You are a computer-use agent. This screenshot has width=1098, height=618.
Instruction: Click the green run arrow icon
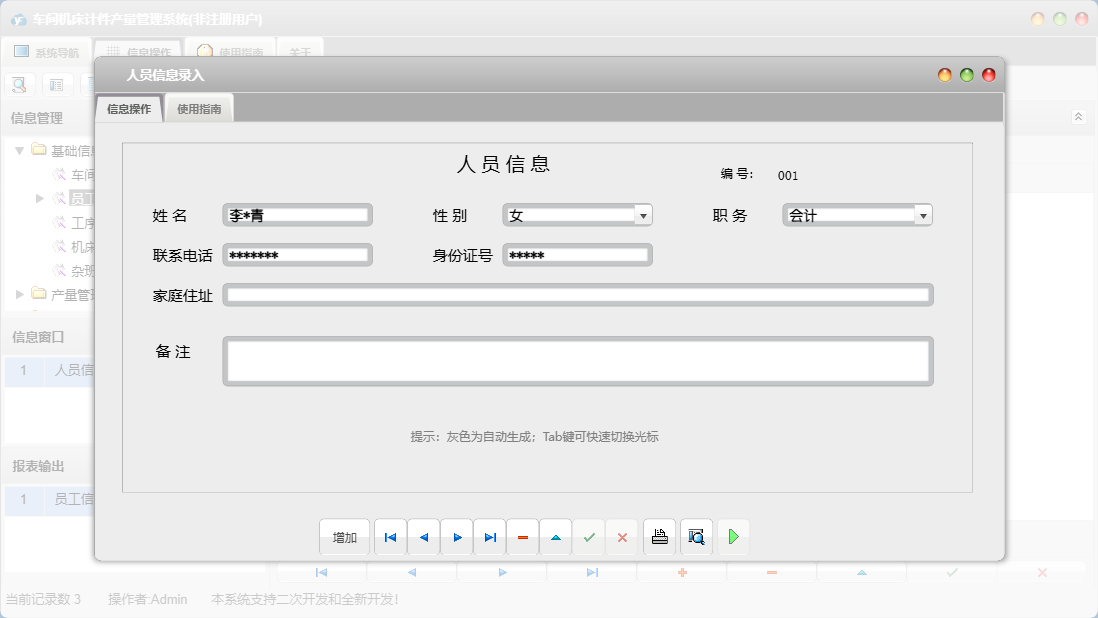coord(733,537)
